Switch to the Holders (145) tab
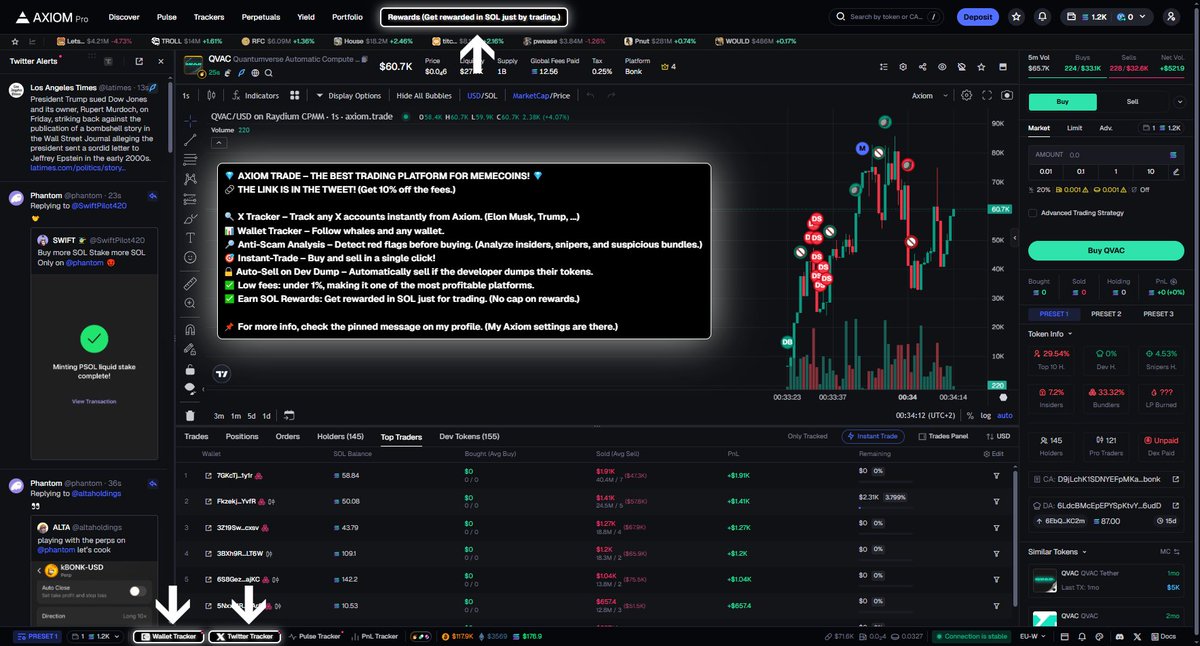The width and height of the screenshot is (1200, 646). click(340, 437)
